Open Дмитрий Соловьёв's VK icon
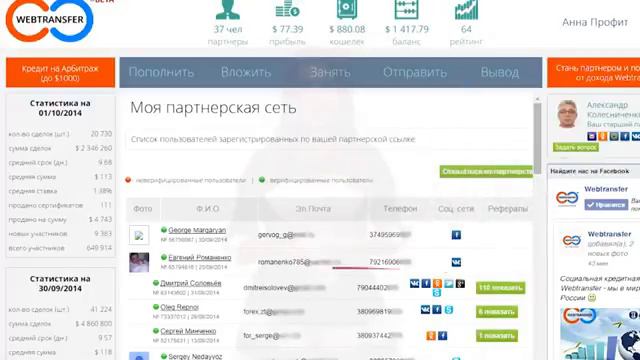Screen dimensions: 640x360 pyautogui.click(x=414, y=283)
